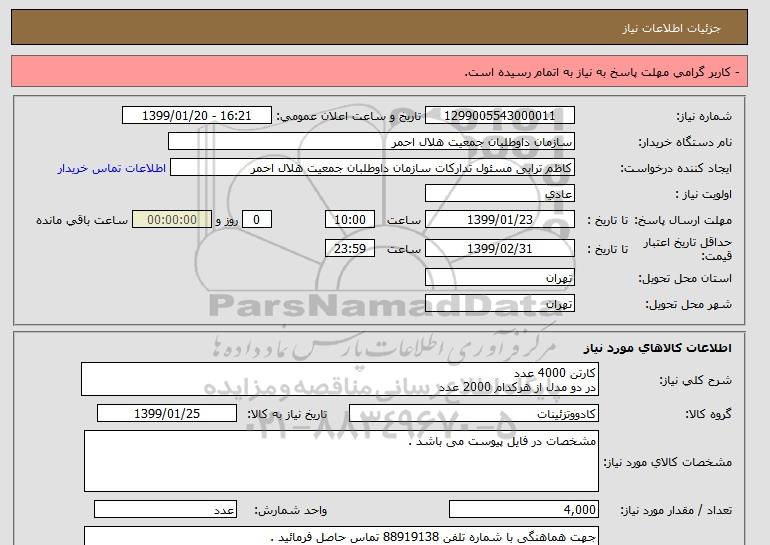Click the label شماره نیاز
This screenshot has height=545, width=770.
[704, 116]
